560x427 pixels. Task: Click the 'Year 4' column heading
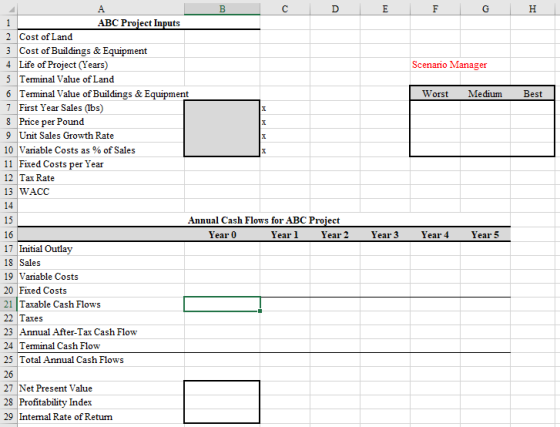(x=435, y=235)
